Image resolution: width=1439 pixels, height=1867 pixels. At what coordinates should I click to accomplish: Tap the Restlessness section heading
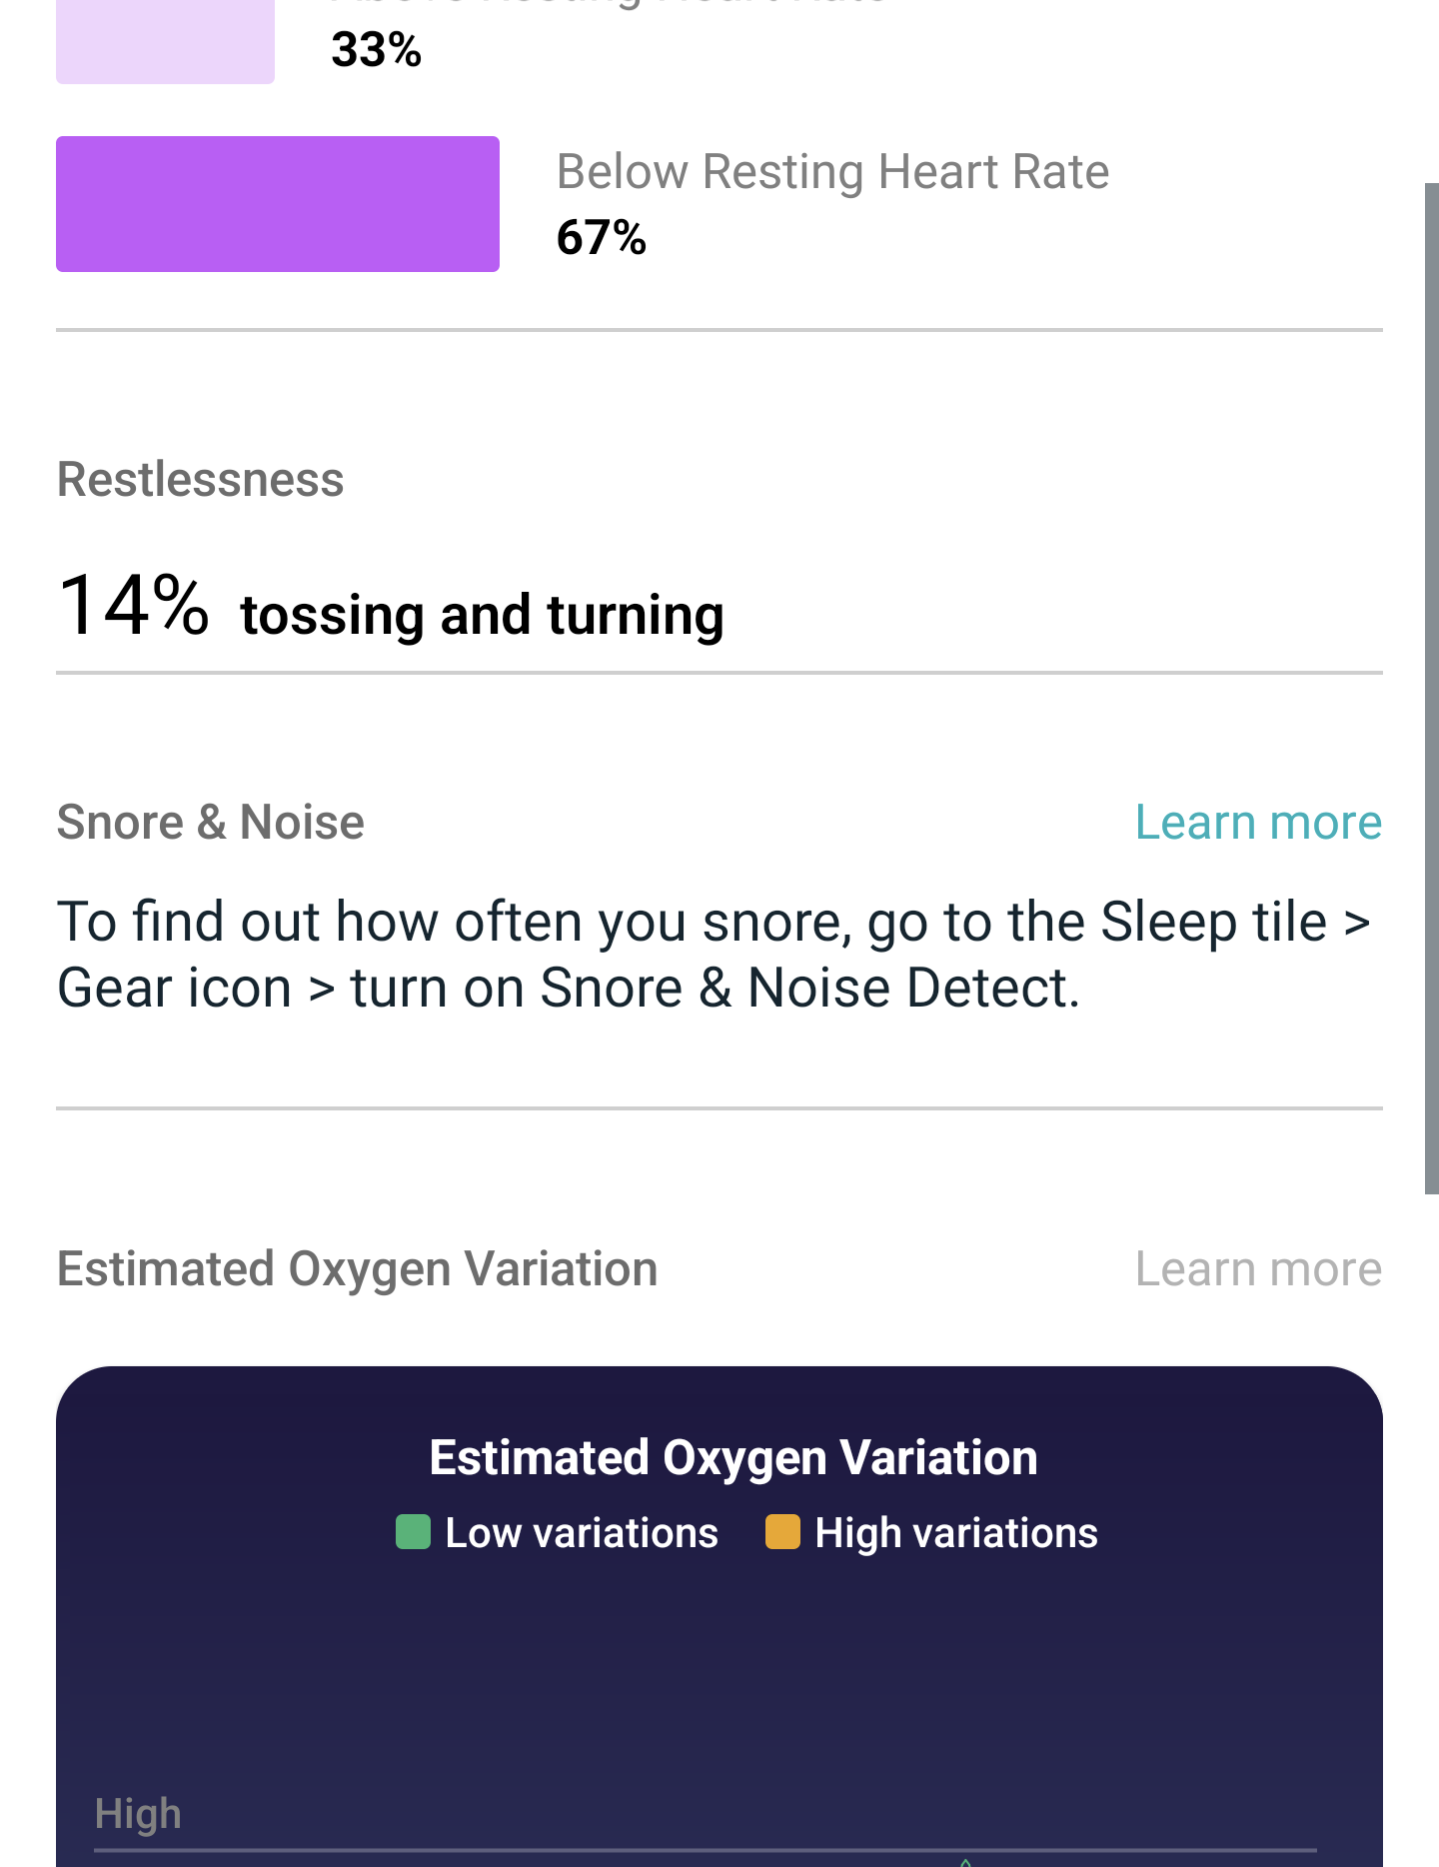click(x=200, y=479)
